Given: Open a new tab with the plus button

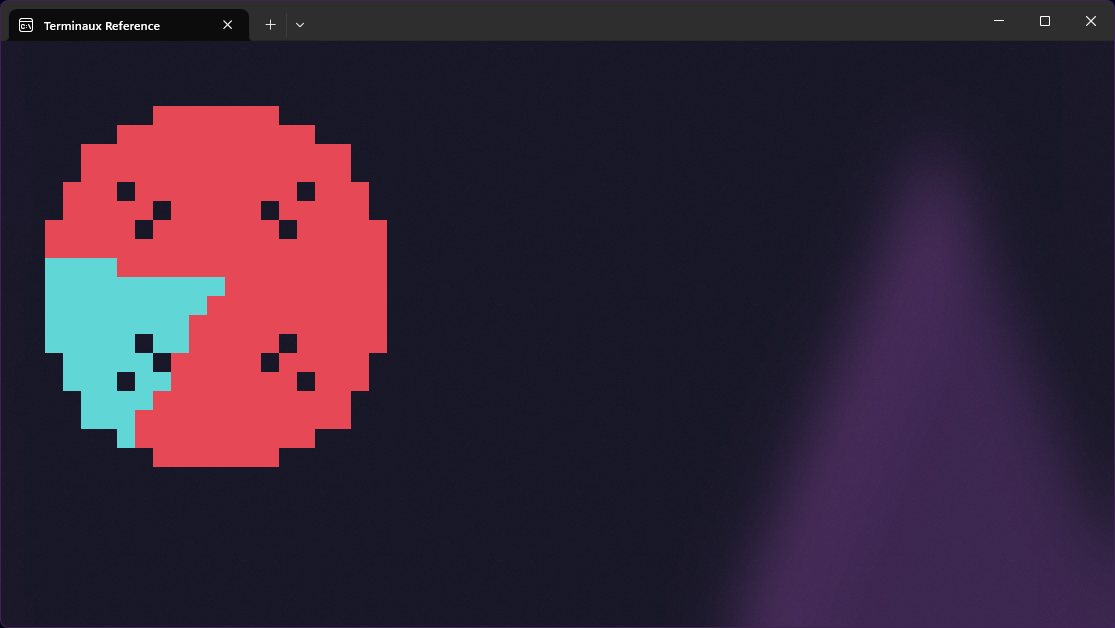Looking at the screenshot, I should [x=270, y=25].
